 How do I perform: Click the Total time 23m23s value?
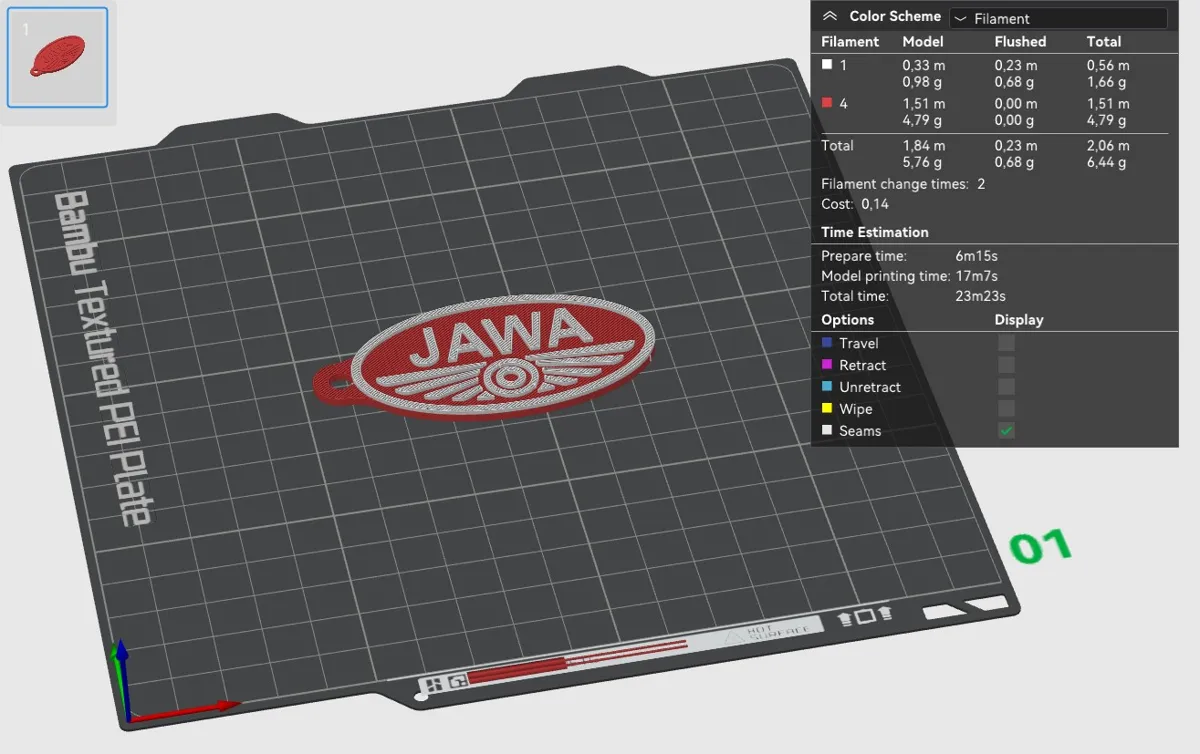tap(980, 296)
